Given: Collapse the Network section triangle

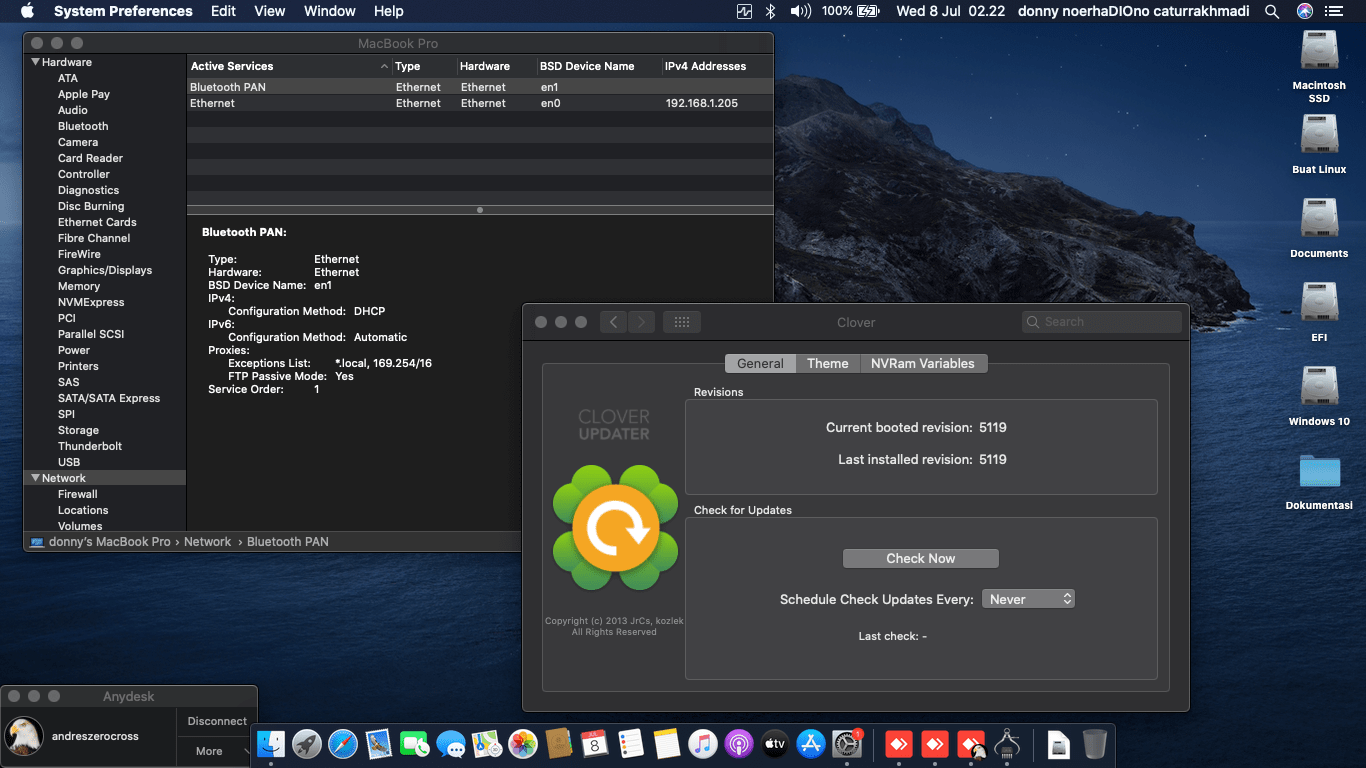Looking at the screenshot, I should coord(36,478).
